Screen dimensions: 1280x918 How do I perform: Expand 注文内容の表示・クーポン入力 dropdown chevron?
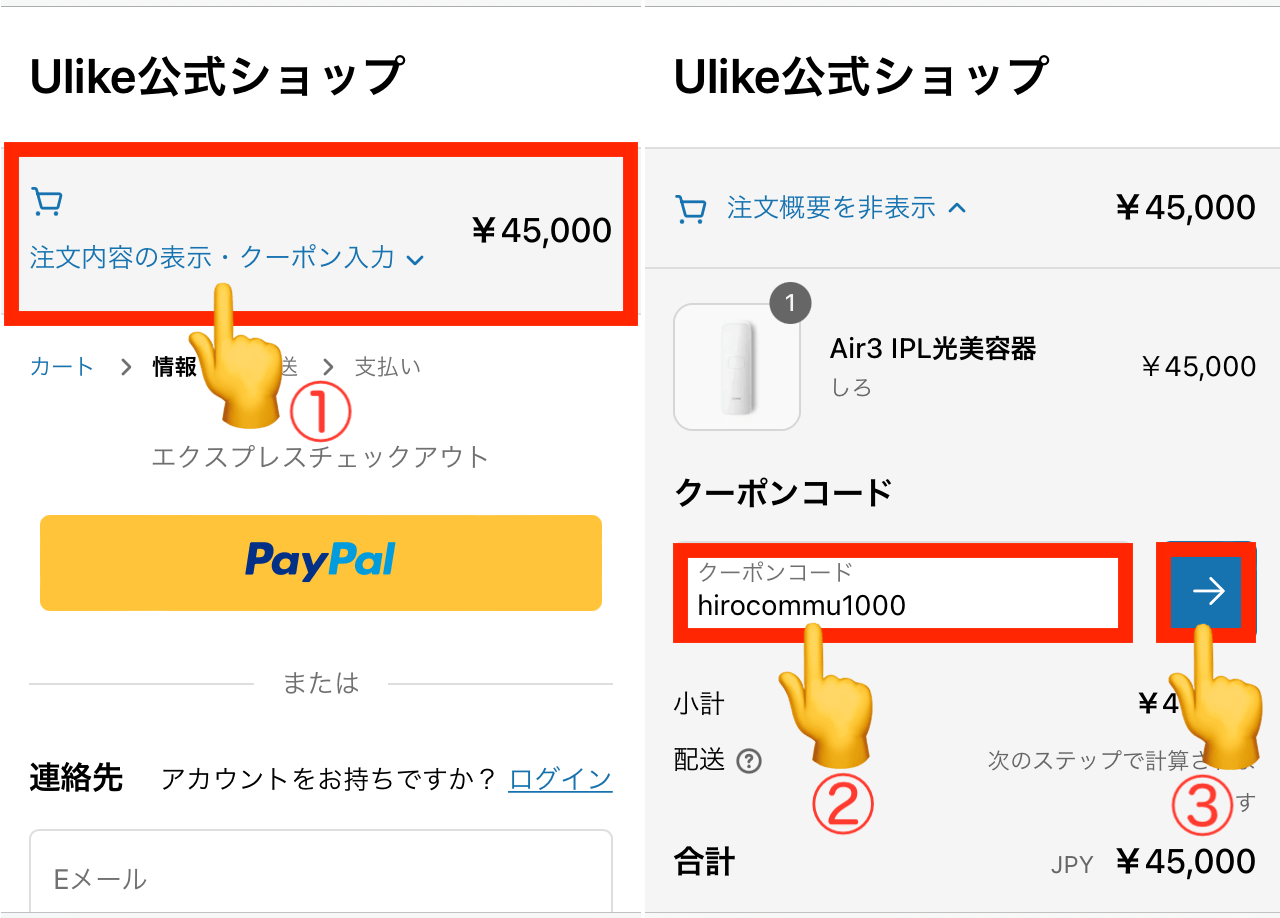(x=416, y=260)
